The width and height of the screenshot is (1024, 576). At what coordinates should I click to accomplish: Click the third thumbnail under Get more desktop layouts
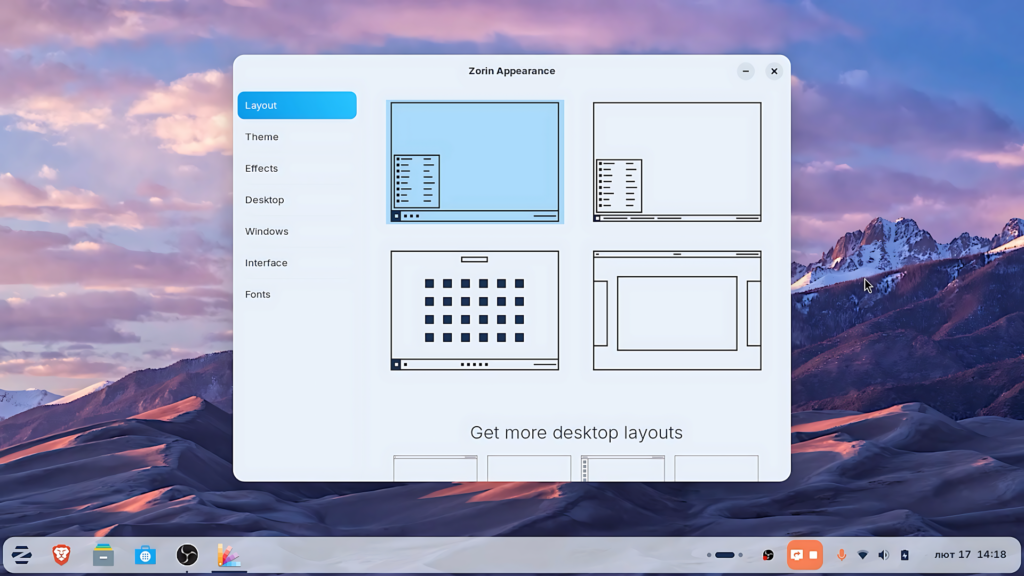click(x=622, y=468)
